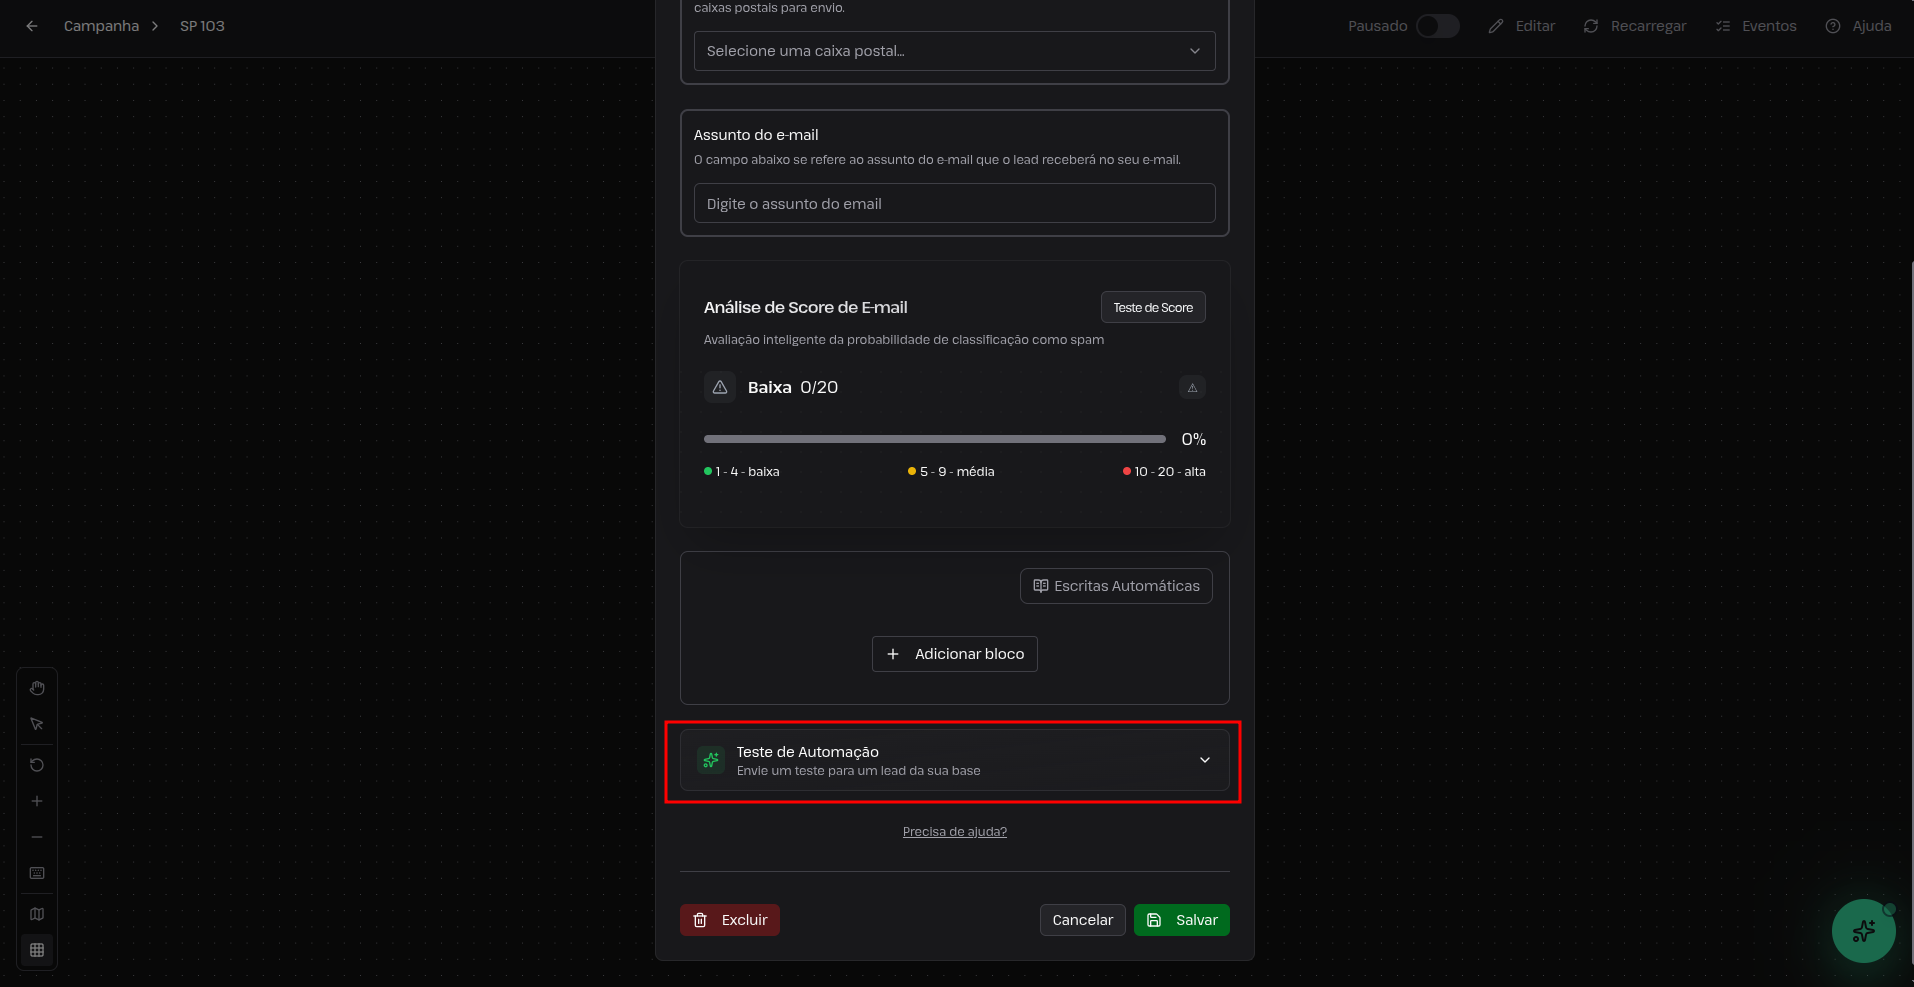Open the Eventos menu item

1756,26
